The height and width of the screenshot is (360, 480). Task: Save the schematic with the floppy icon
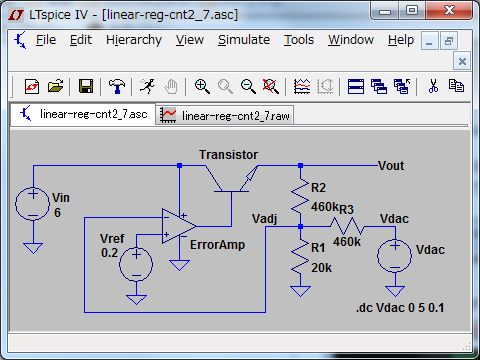[x=86, y=86]
